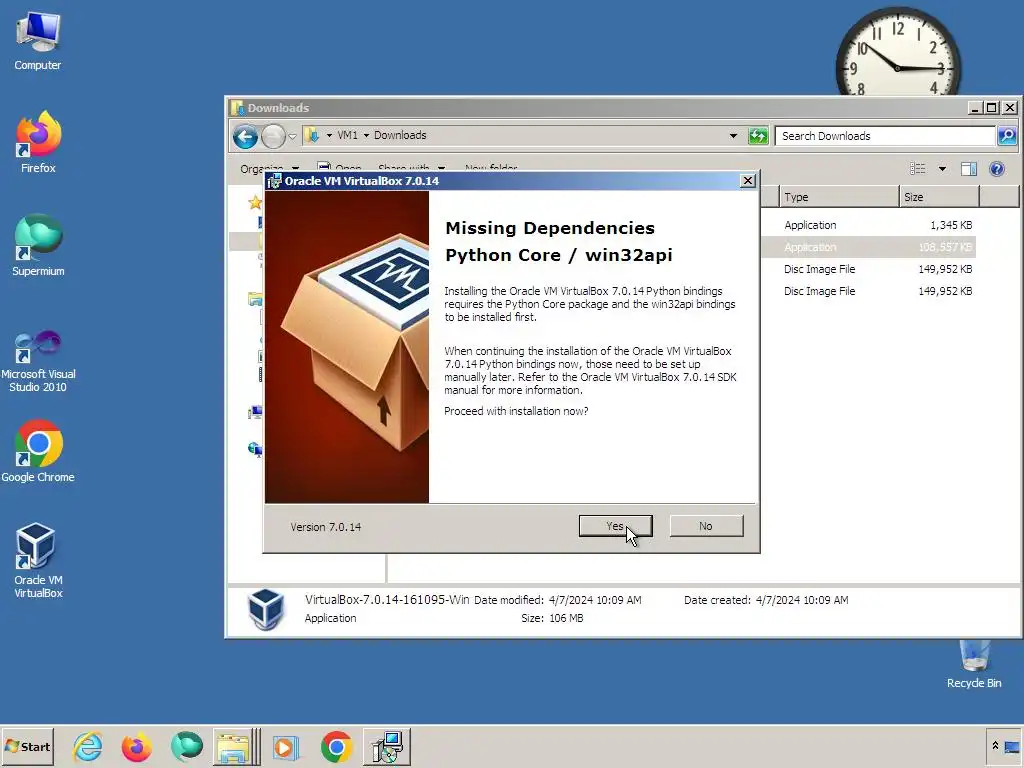Image resolution: width=1024 pixels, height=768 pixels.
Task: Click the Favorites star in navigation pane
Action: point(255,202)
